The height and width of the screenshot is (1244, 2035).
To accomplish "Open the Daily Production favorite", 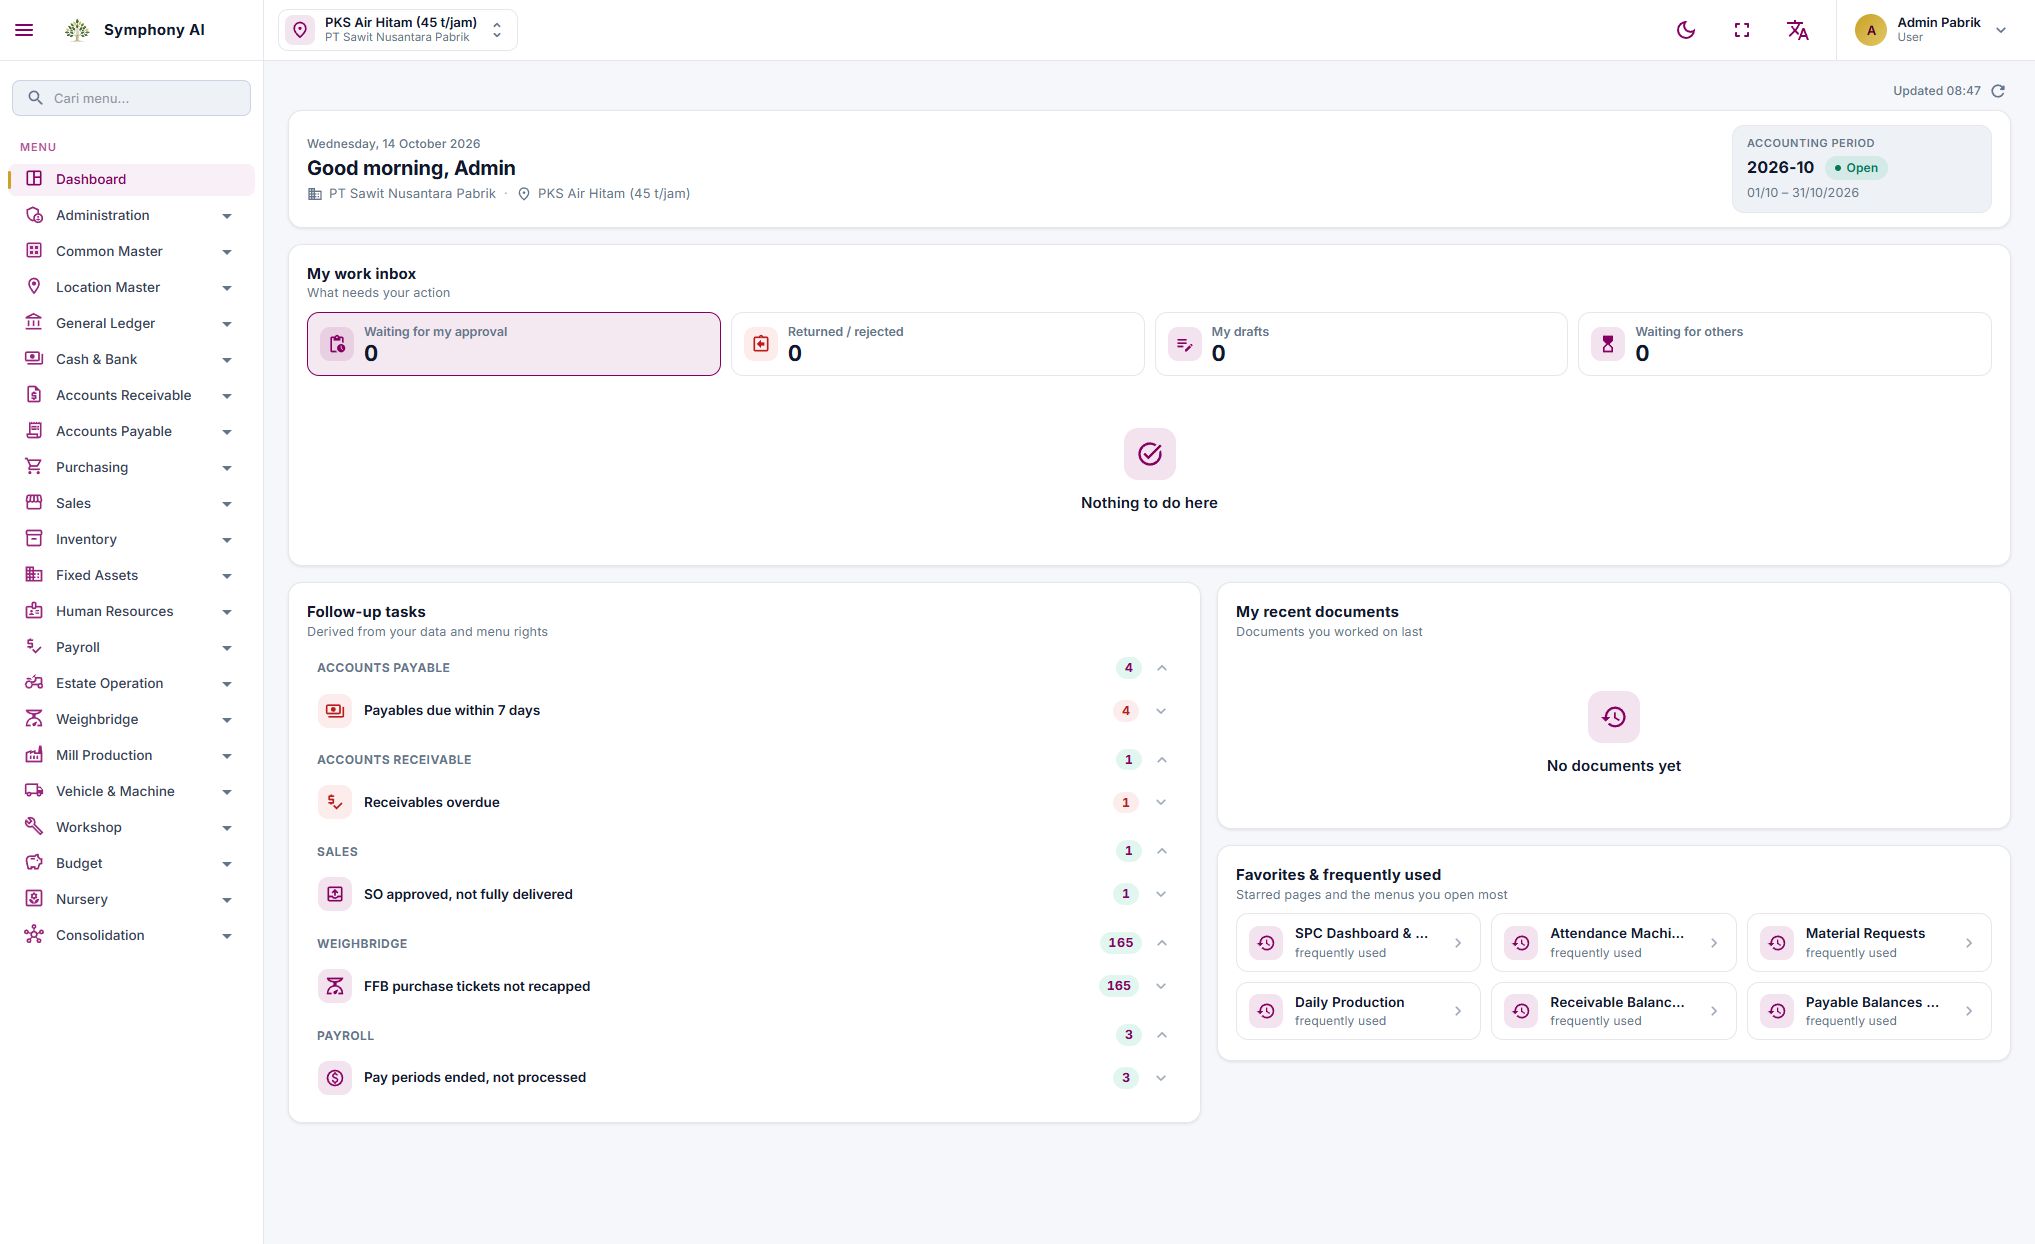I will 1358,1011.
